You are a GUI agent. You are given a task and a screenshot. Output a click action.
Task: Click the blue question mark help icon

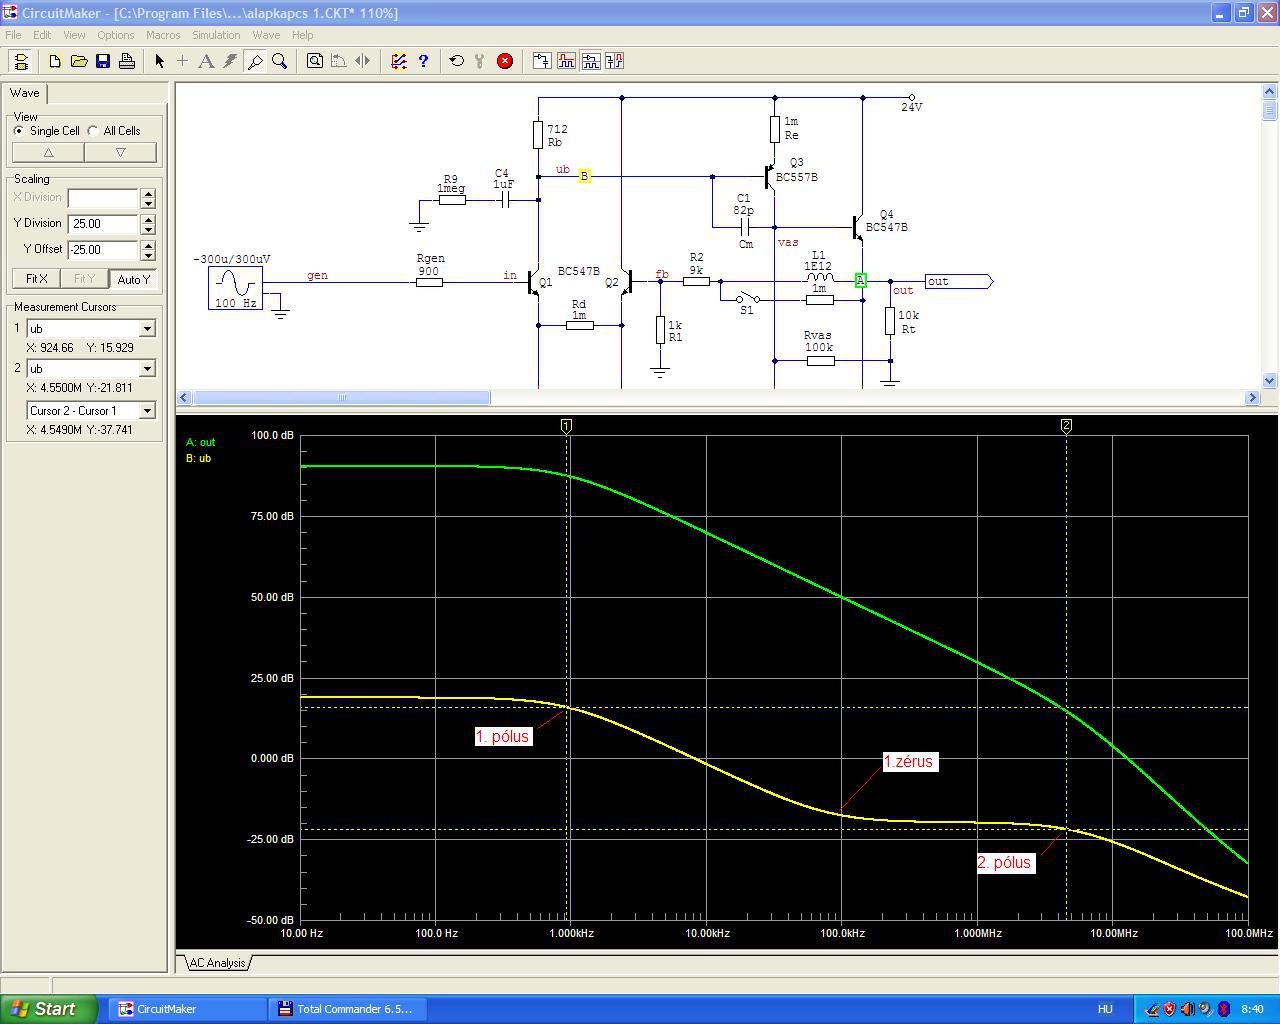click(423, 61)
